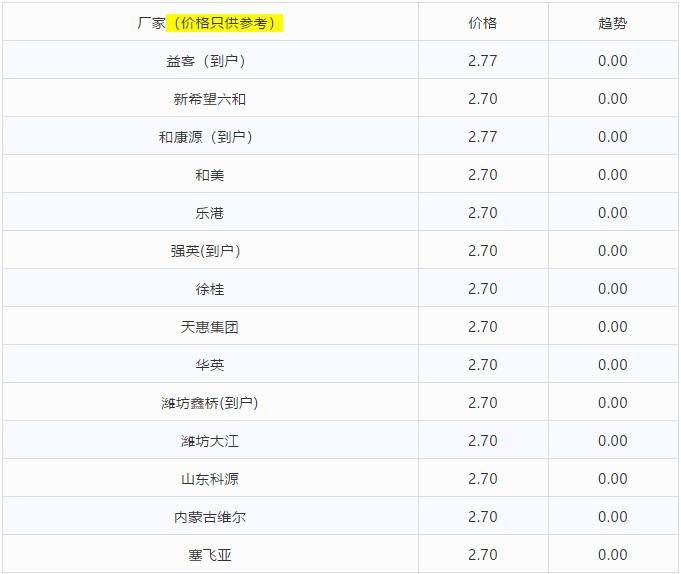Select price 2.70 in 乐港 row
This screenshot has height=574, width=681.
click(x=483, y=213)
